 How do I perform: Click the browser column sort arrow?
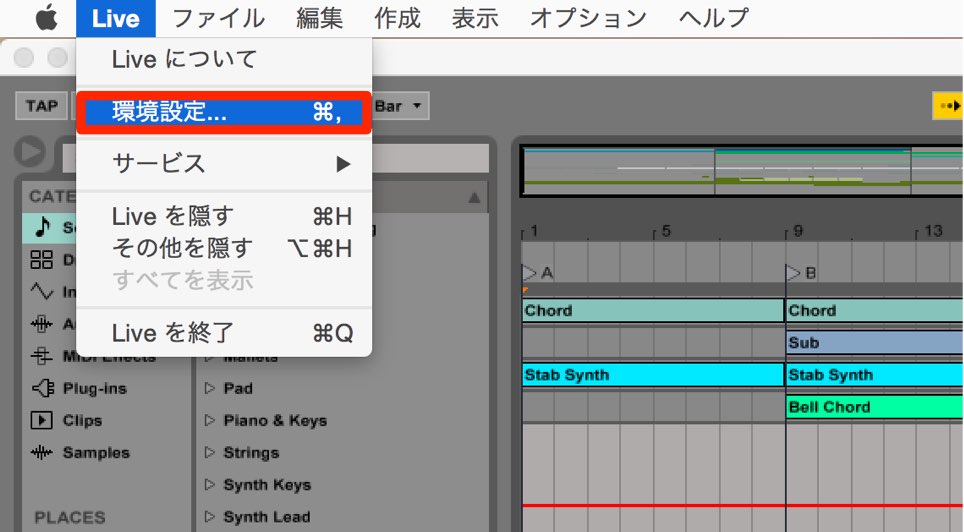[x=474, y=197]
